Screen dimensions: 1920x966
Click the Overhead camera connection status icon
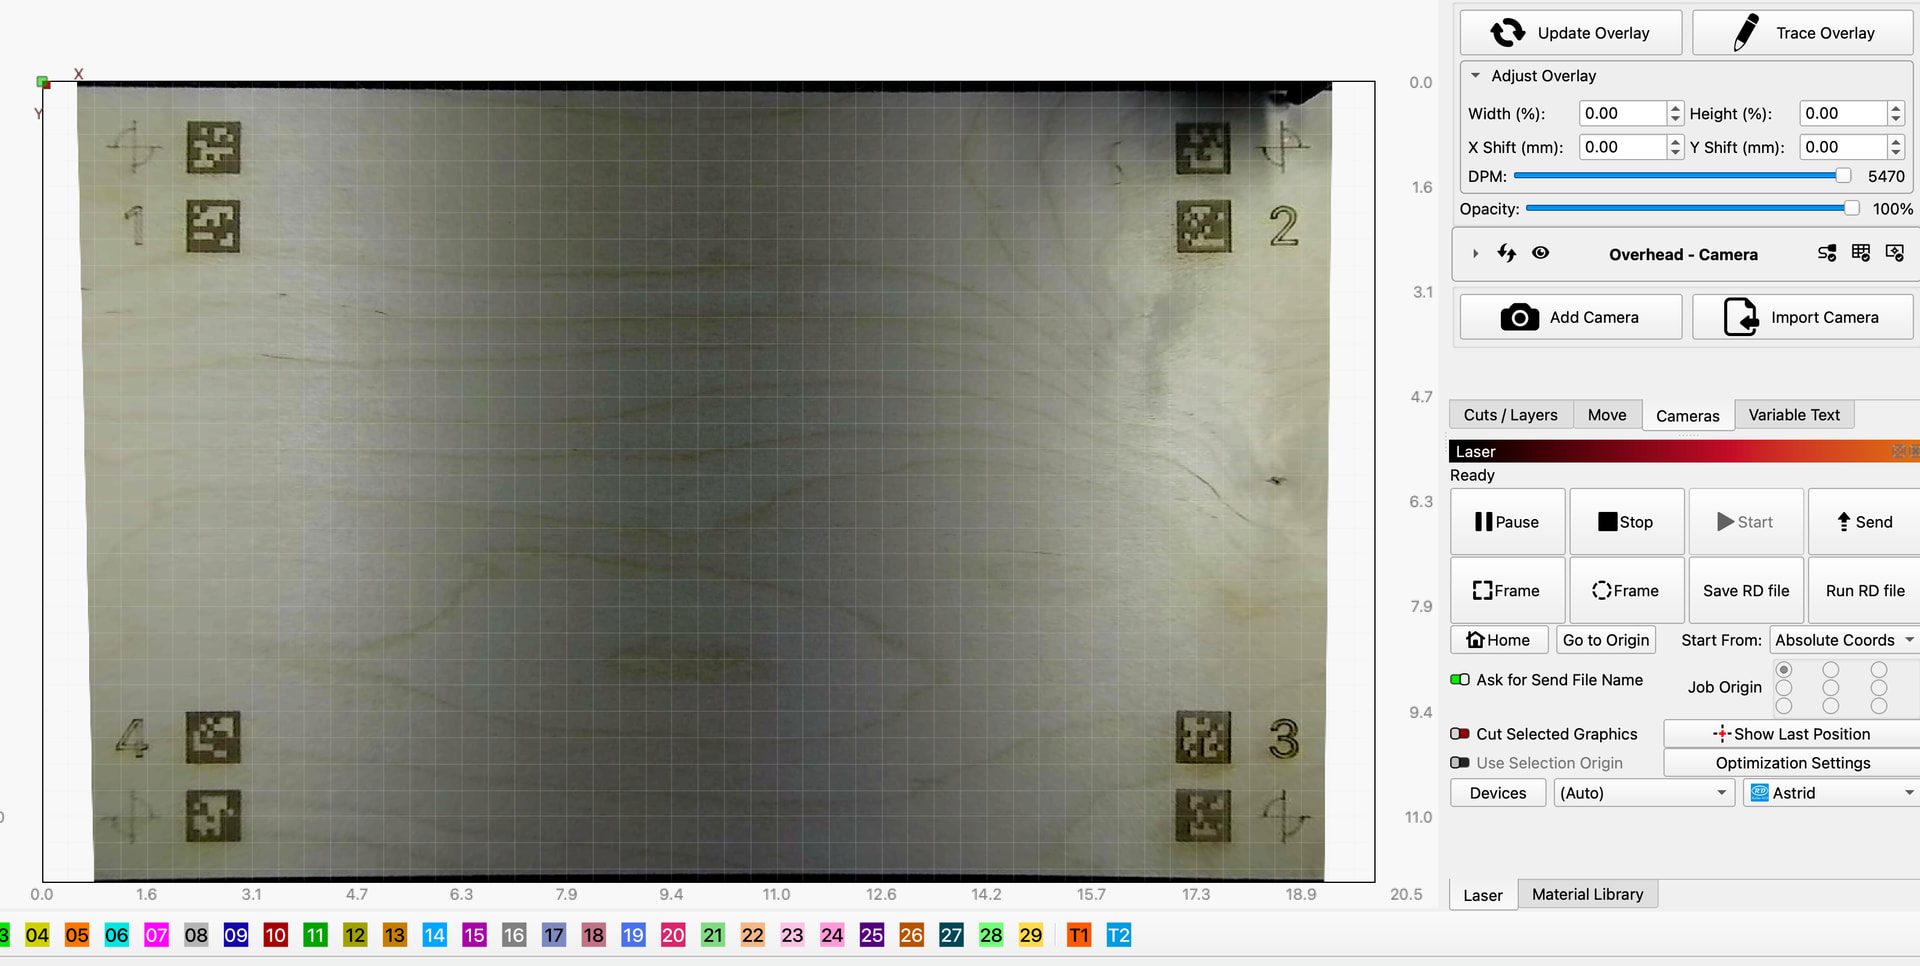[x=1827, y=254]
